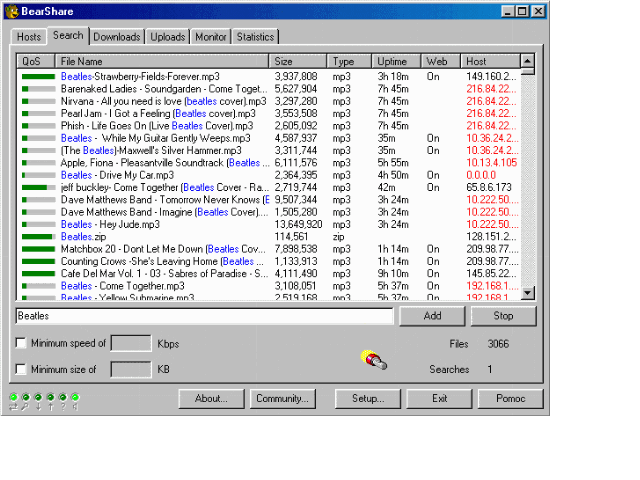Open the Setup... dialog

pos(368,398)
